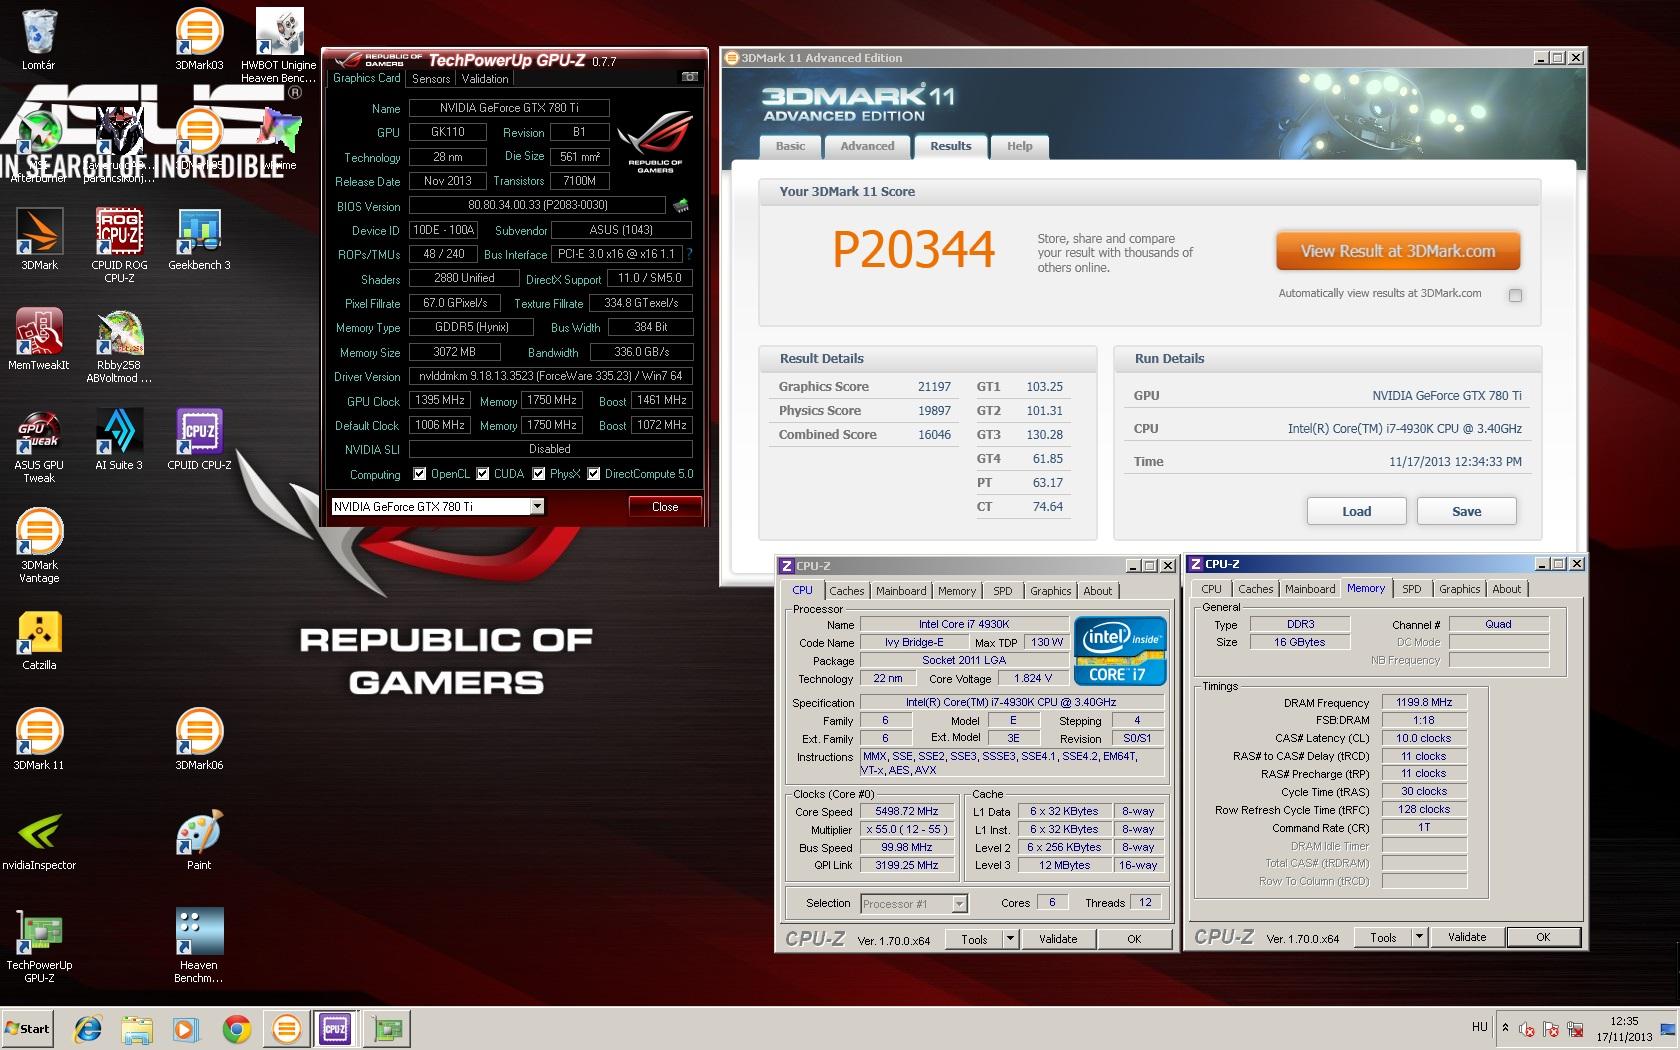Open Windows Explorer folder on taskbar
Viewport: 1680px width, 1050px height.
tap(137, 1028)
